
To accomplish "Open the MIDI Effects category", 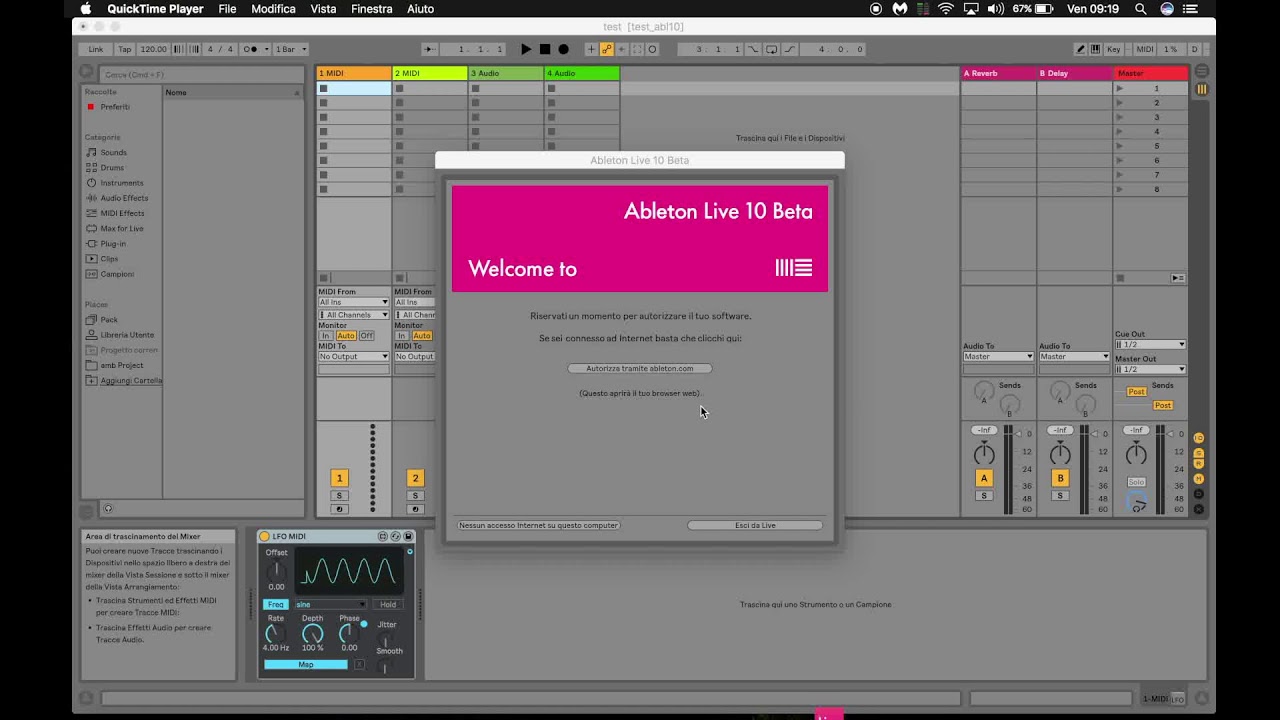I will click(122, 213).
